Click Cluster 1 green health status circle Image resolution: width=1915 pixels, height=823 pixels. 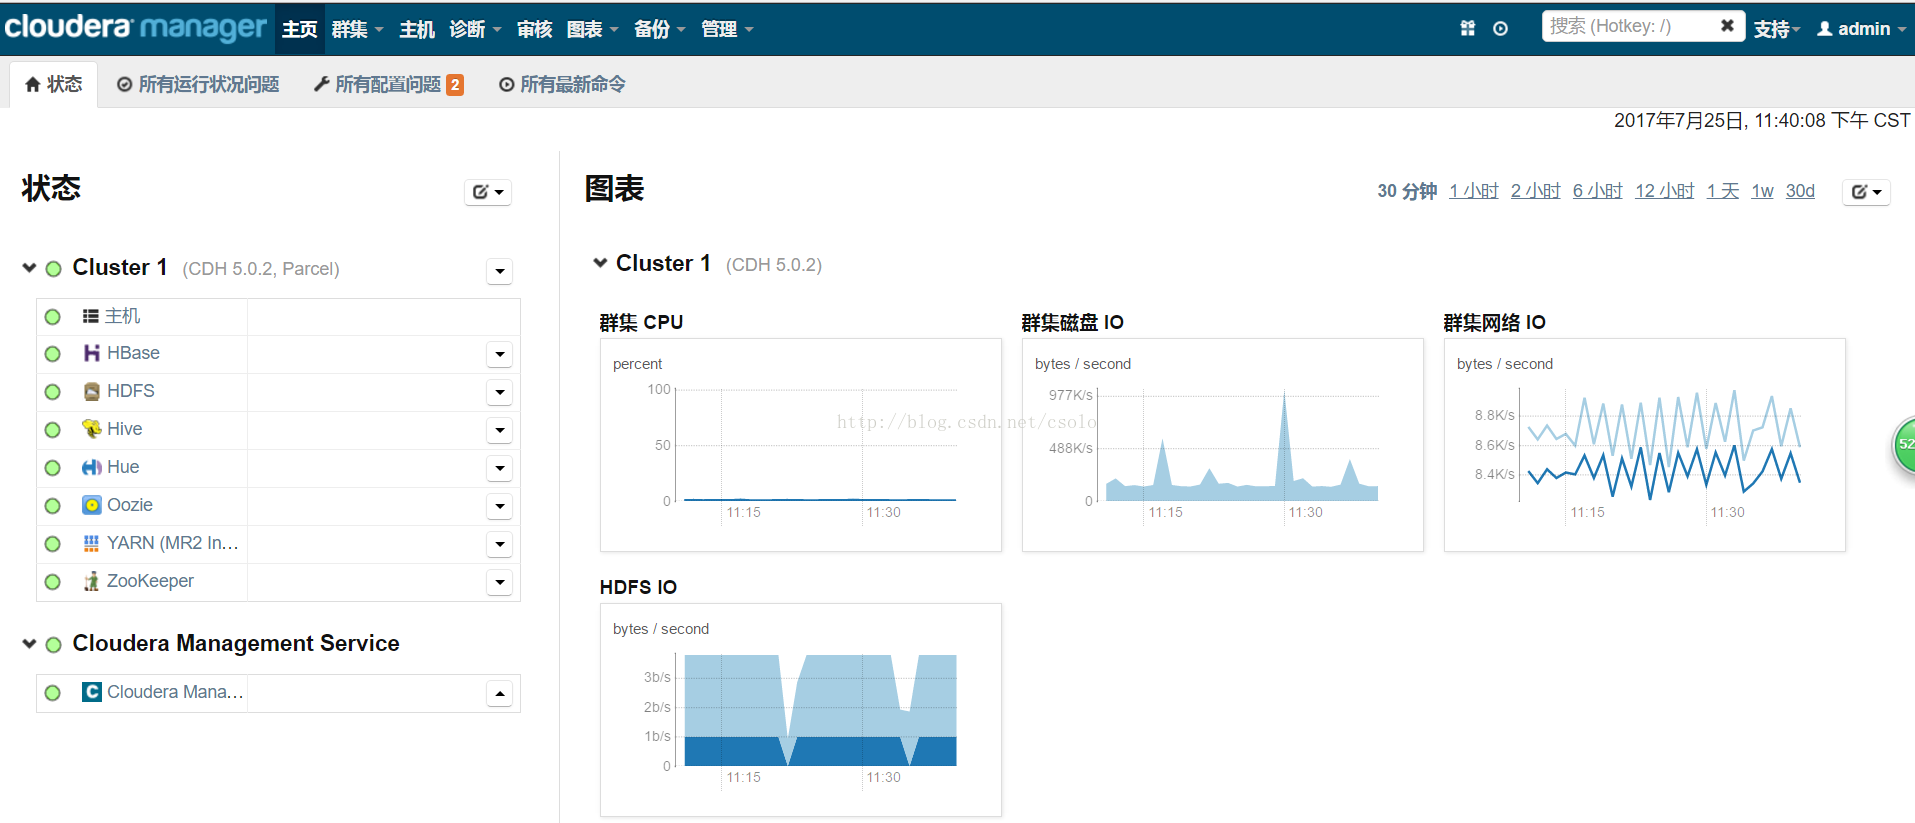tap(54, 269)
